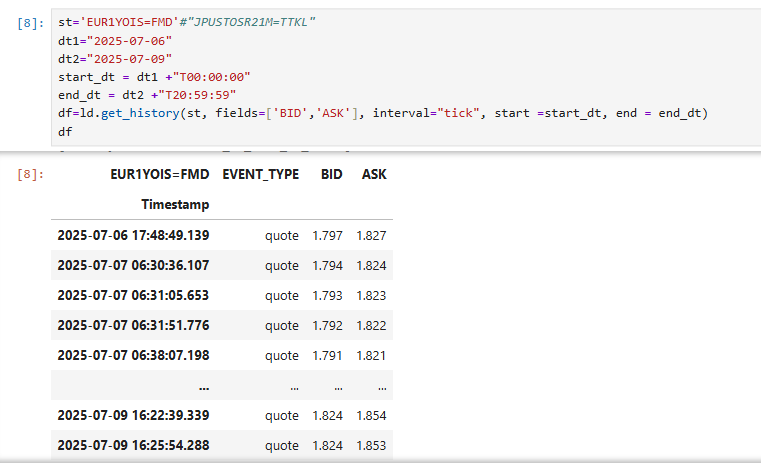Click the ASK column header
761x465 pixels.
(374, 174)
